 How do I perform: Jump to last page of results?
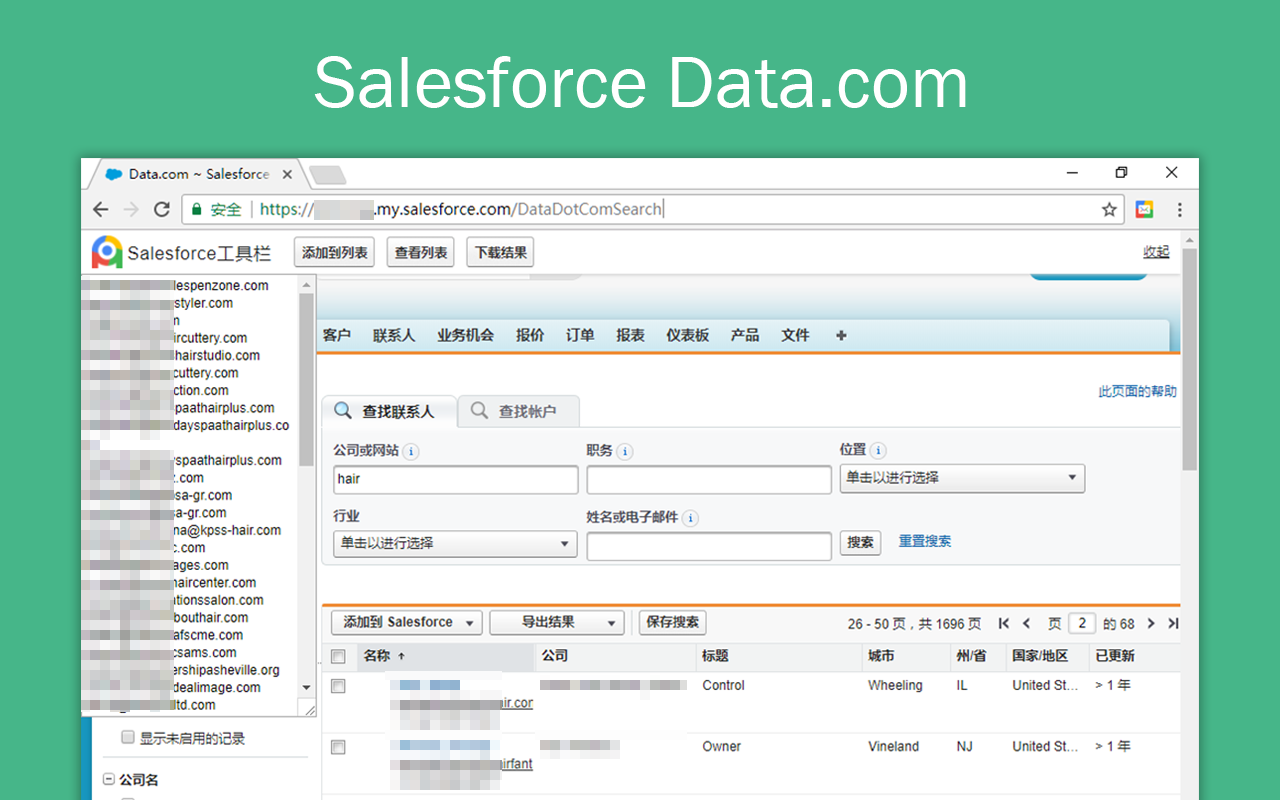pyautogui.click(x=1173, y=623)
